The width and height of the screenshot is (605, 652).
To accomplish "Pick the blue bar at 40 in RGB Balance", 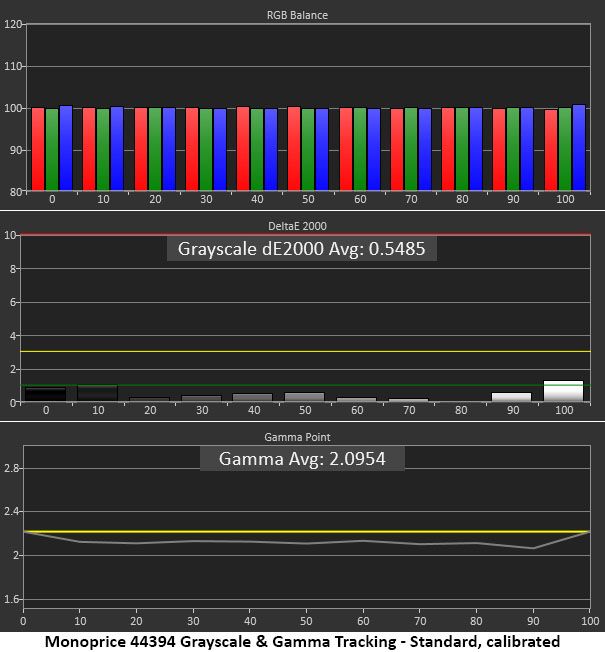I will pyautogui.click(x=271, y=149).
